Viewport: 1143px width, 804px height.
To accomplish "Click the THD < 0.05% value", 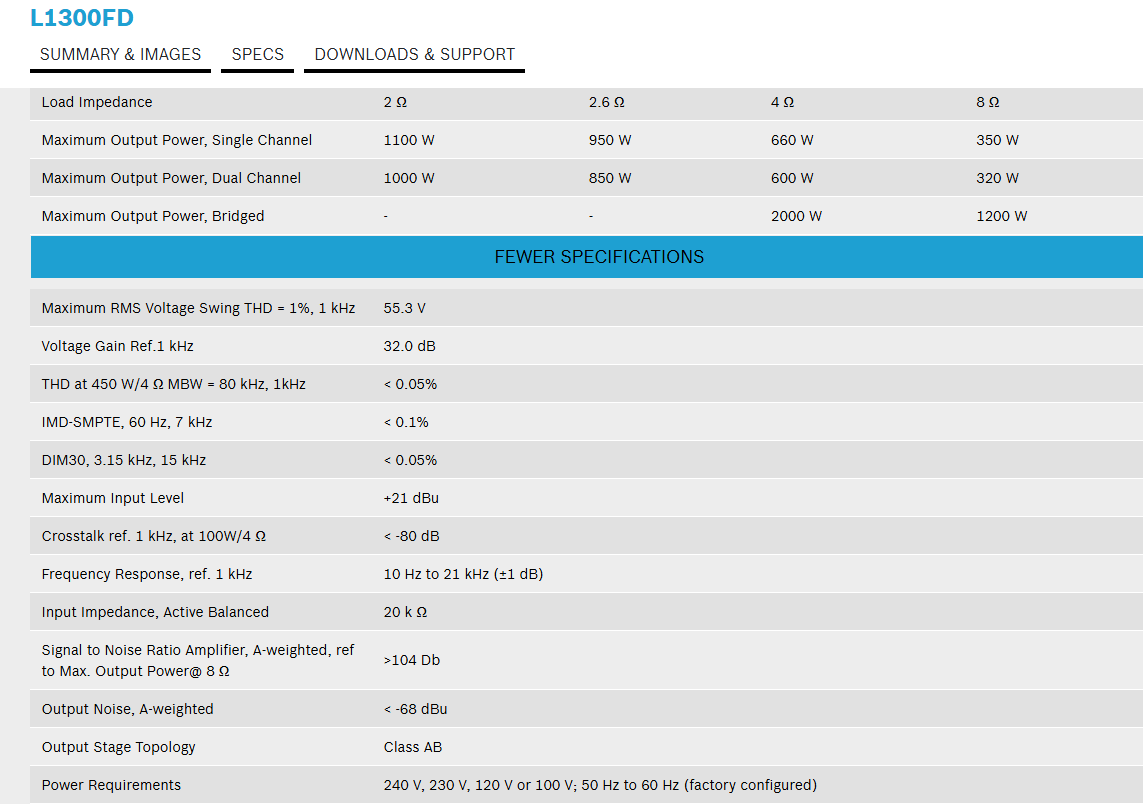I will 410,383.
